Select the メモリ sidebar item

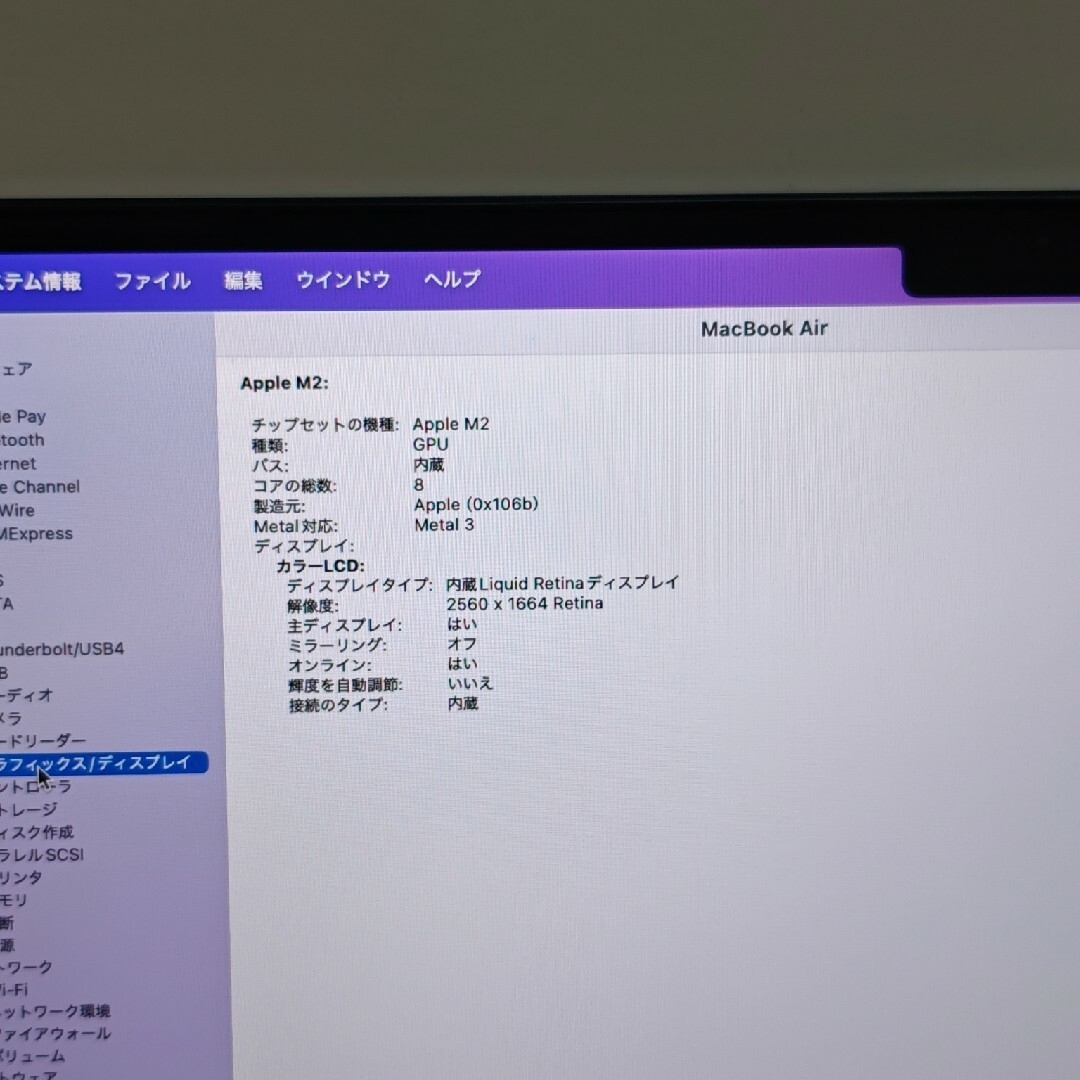(x=14, y=900)
